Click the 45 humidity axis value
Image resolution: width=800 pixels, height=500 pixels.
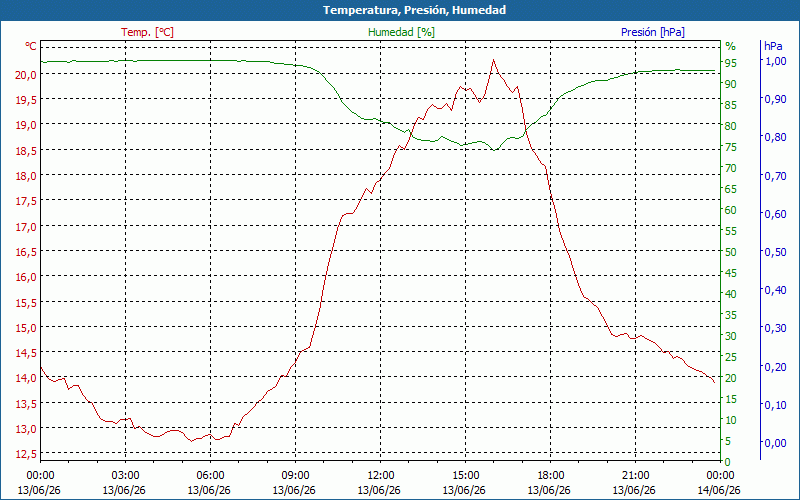point(731,273)
